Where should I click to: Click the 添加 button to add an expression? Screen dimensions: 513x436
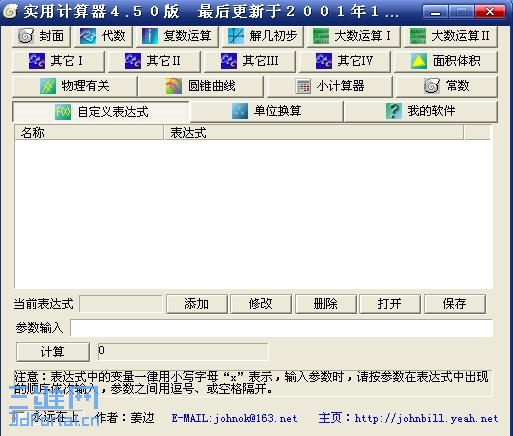(197, 304)
